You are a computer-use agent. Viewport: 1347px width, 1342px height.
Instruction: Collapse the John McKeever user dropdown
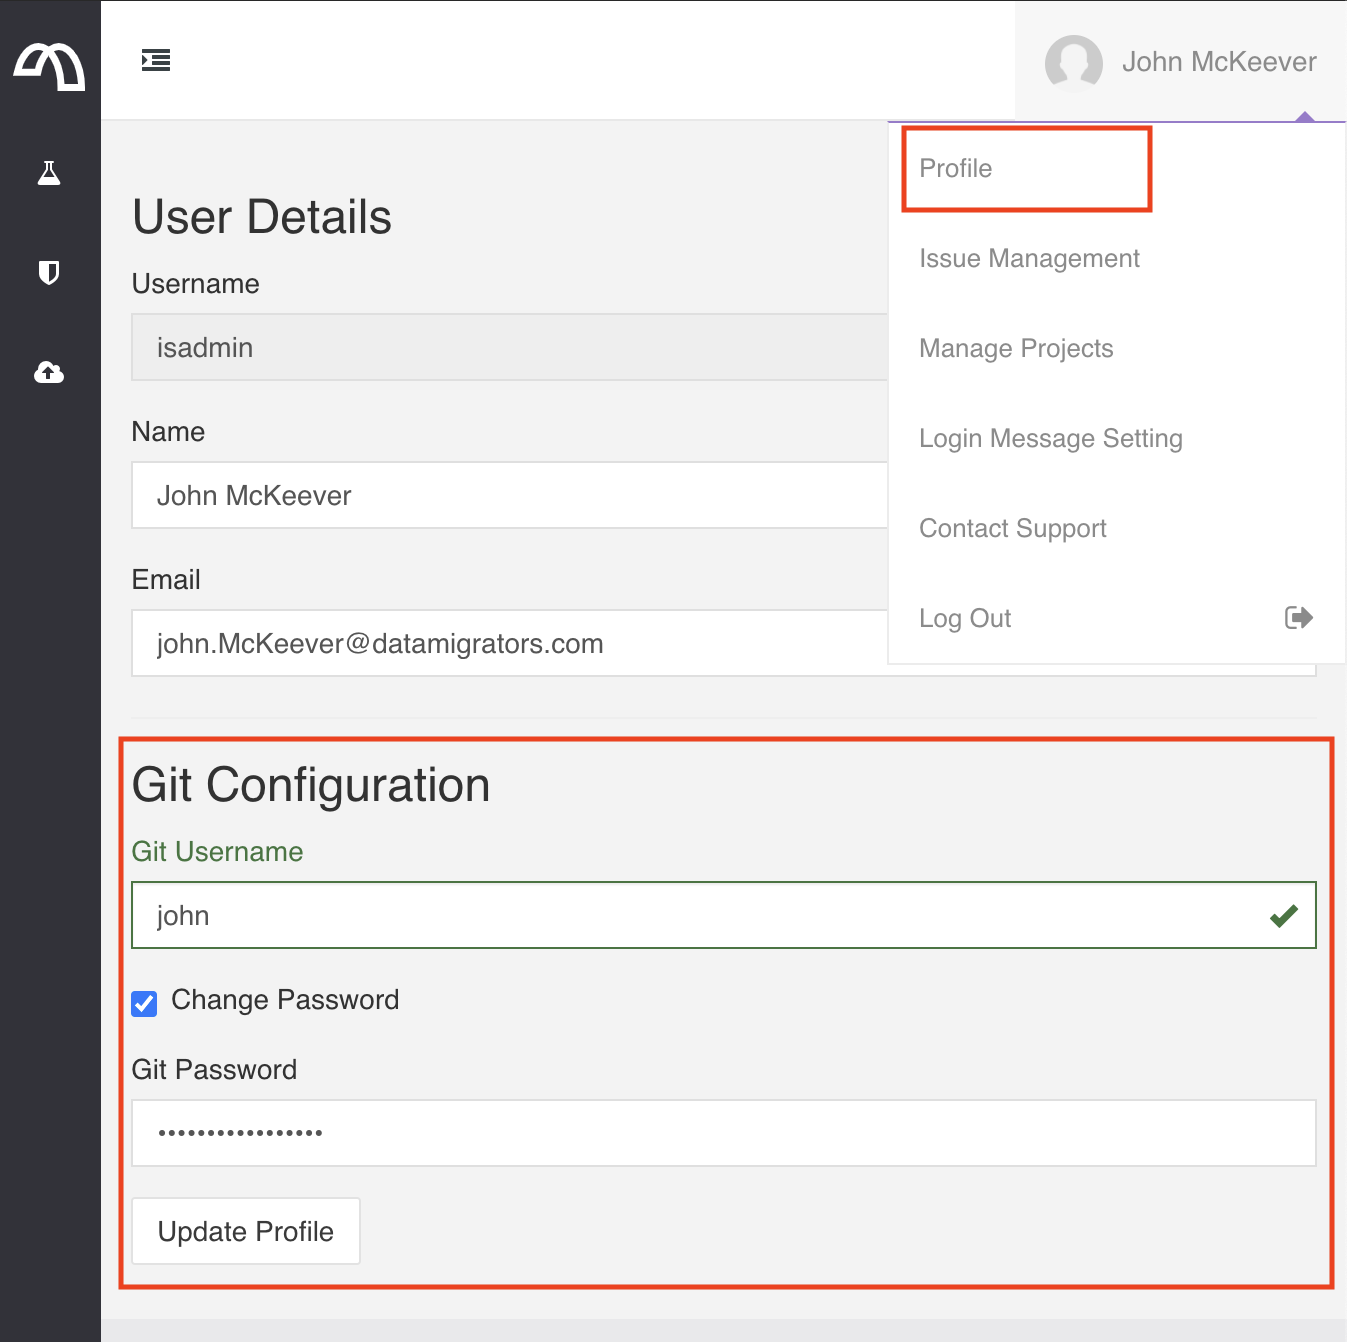point(1218,62)
